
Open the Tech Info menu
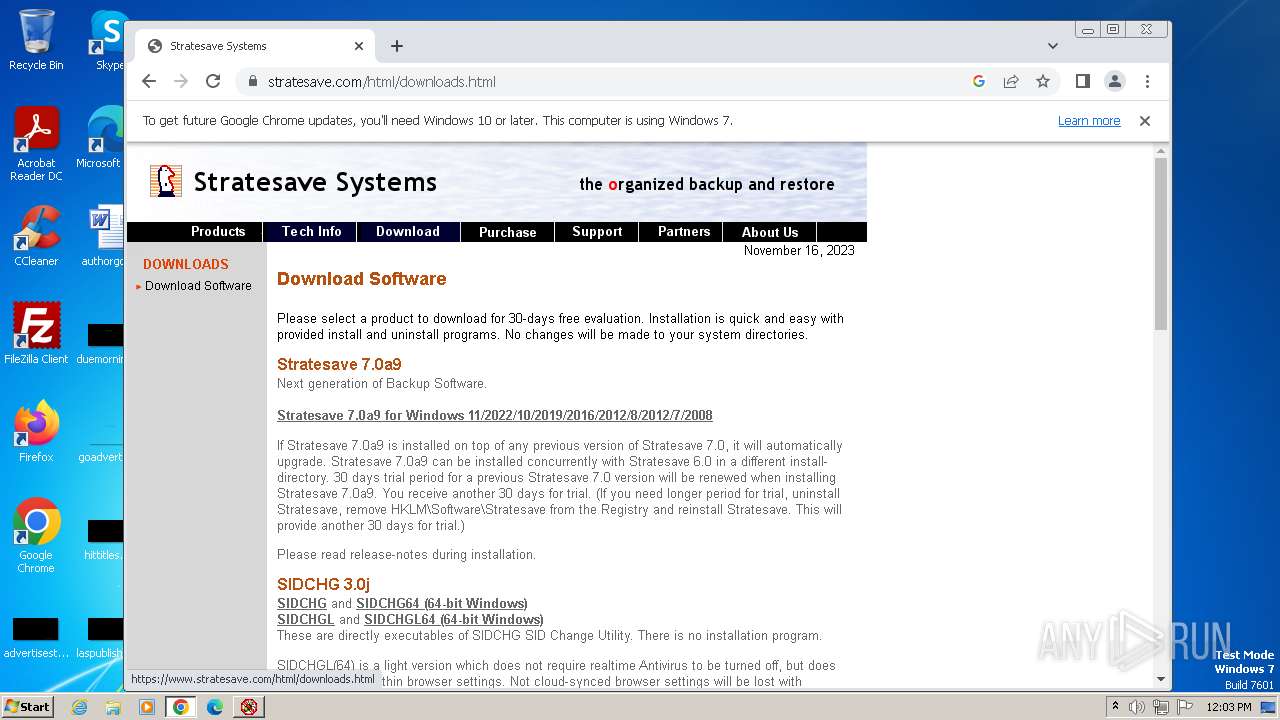coord(311,231)
